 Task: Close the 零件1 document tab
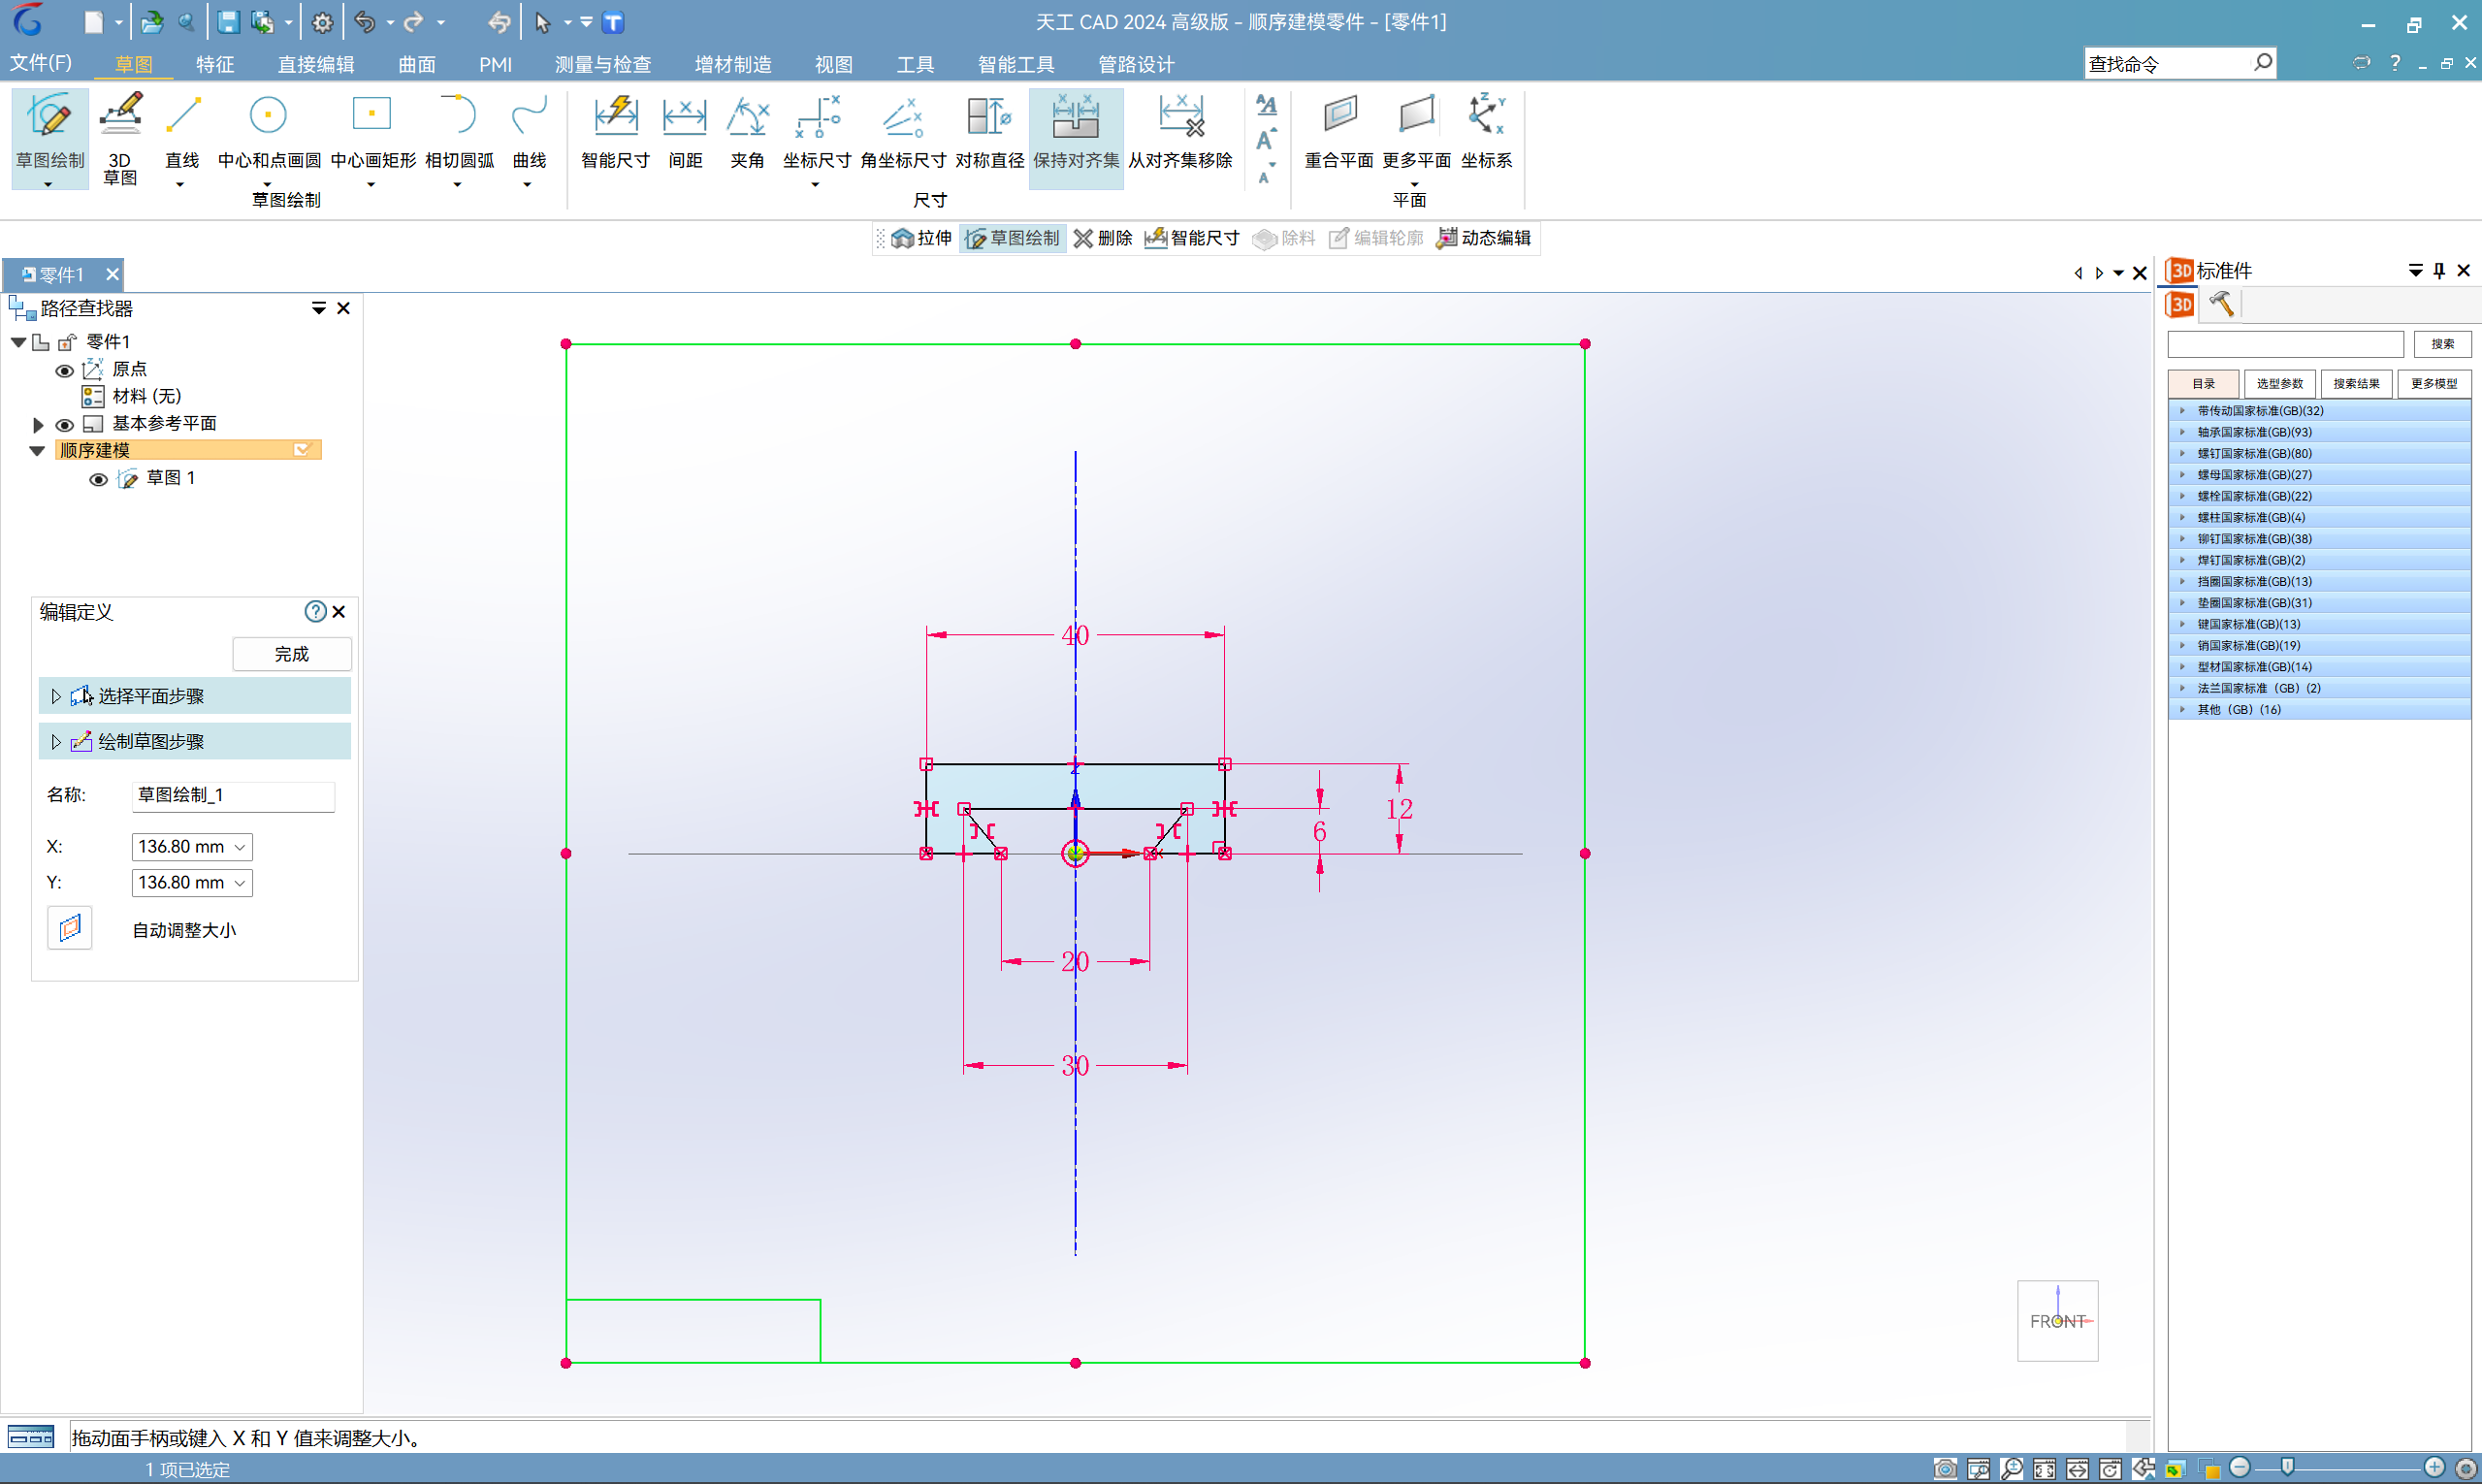point(112,274)
